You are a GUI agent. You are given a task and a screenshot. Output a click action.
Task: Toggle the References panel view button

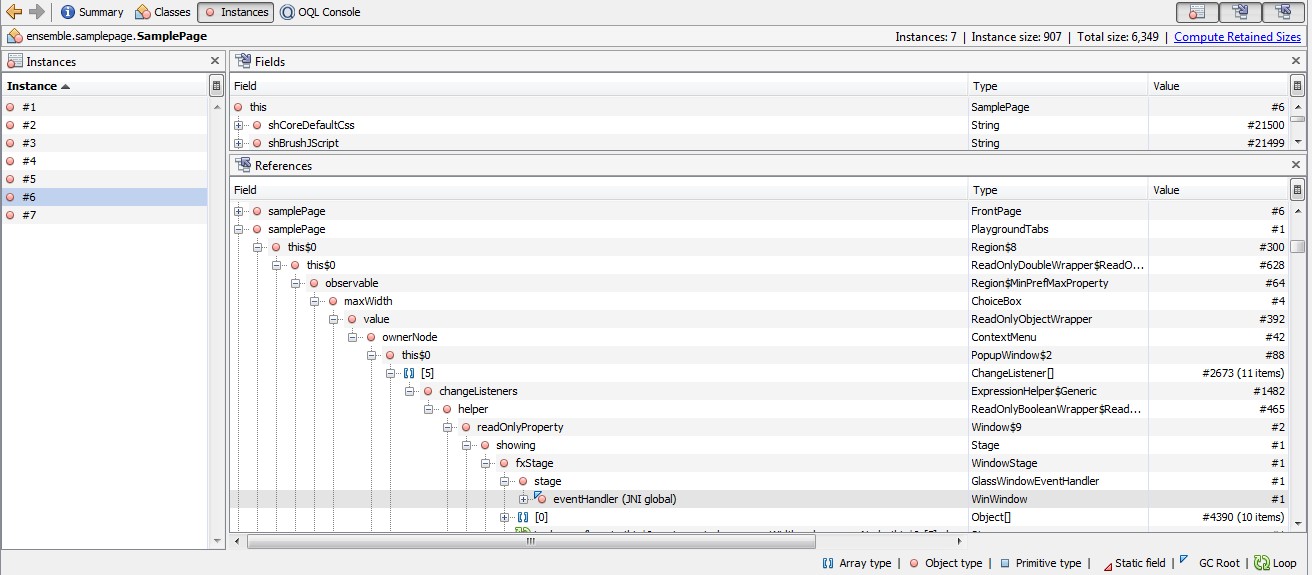(x=1283, y=12)
